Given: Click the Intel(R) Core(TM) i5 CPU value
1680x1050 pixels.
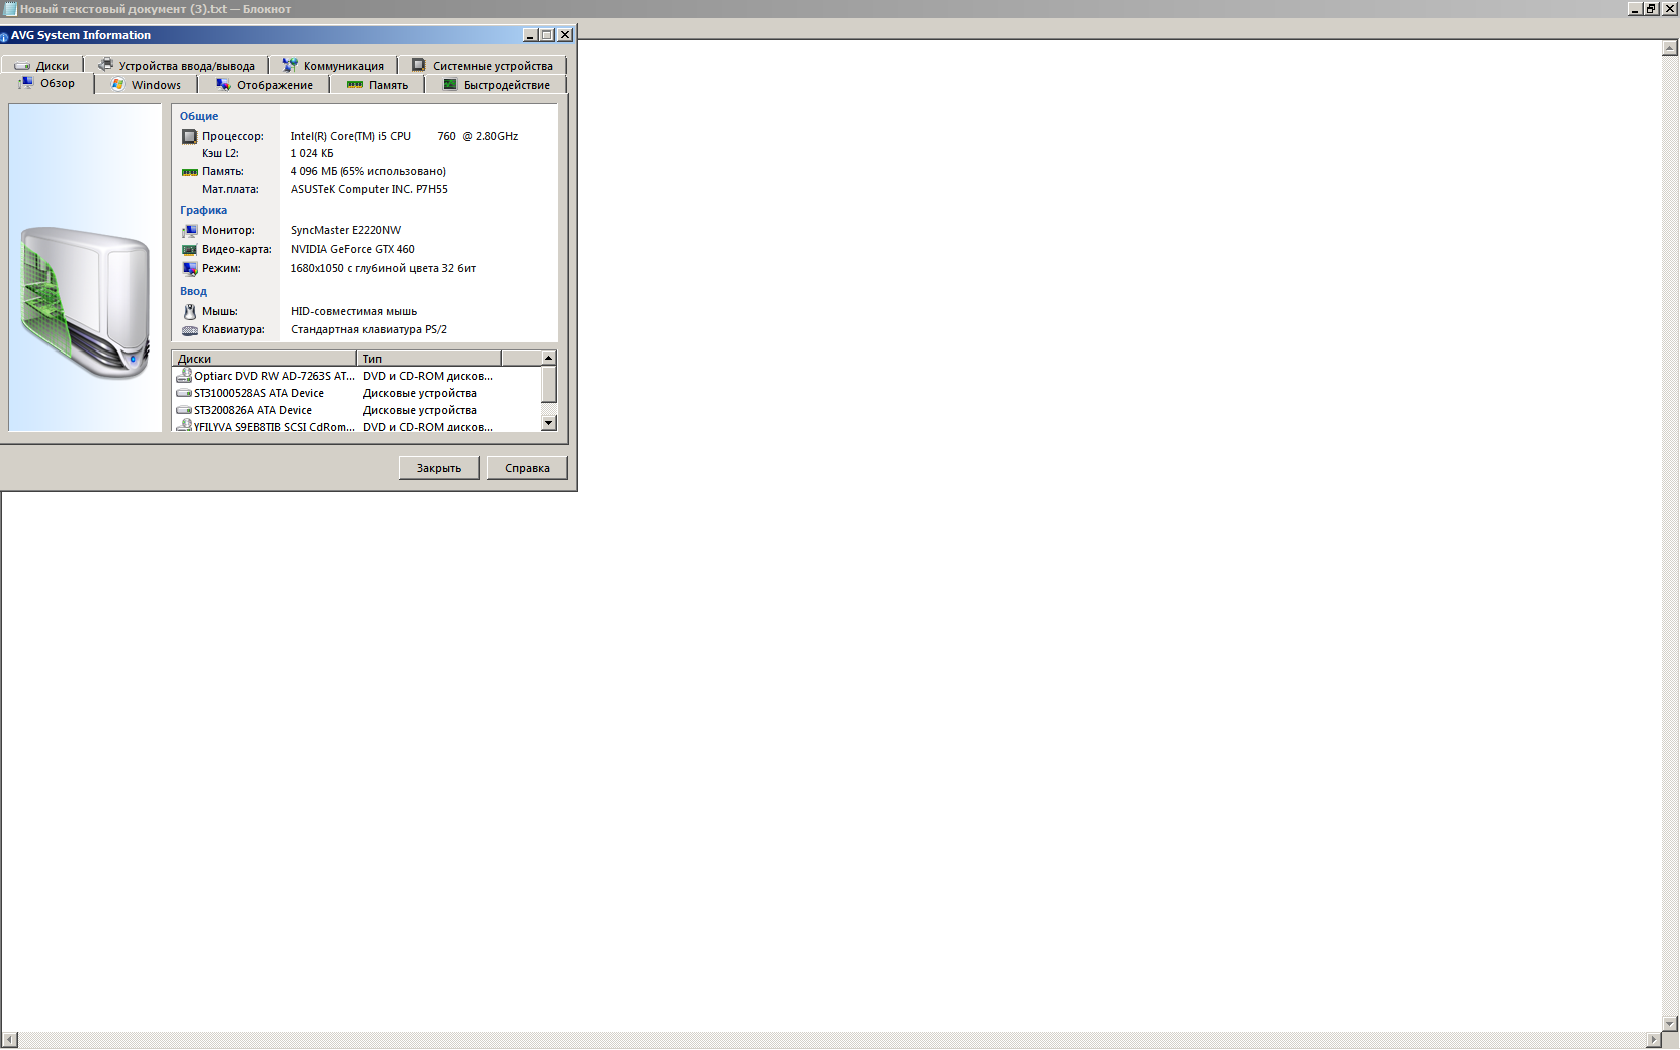Looking at the screenshot, I should tap(404, 136).
